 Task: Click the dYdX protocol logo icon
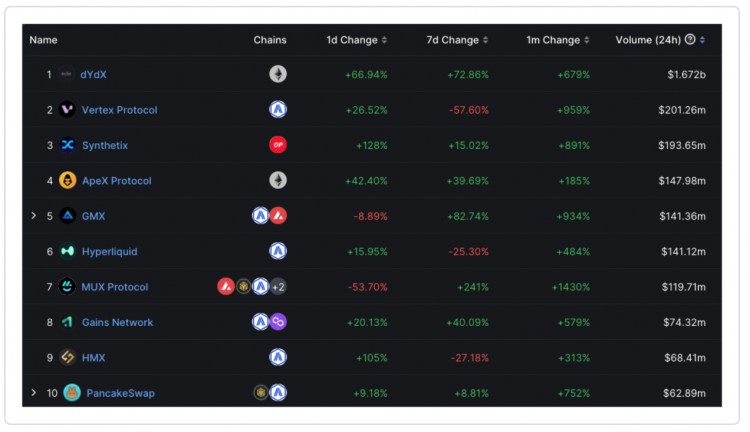67,74
